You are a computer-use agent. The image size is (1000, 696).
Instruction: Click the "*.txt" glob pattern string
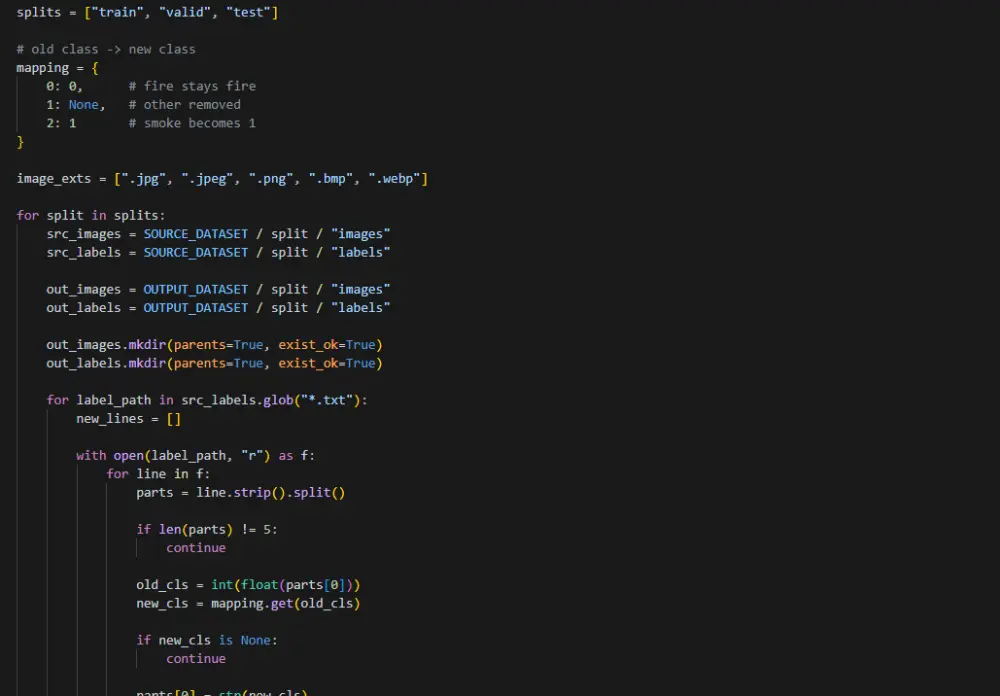327,400
